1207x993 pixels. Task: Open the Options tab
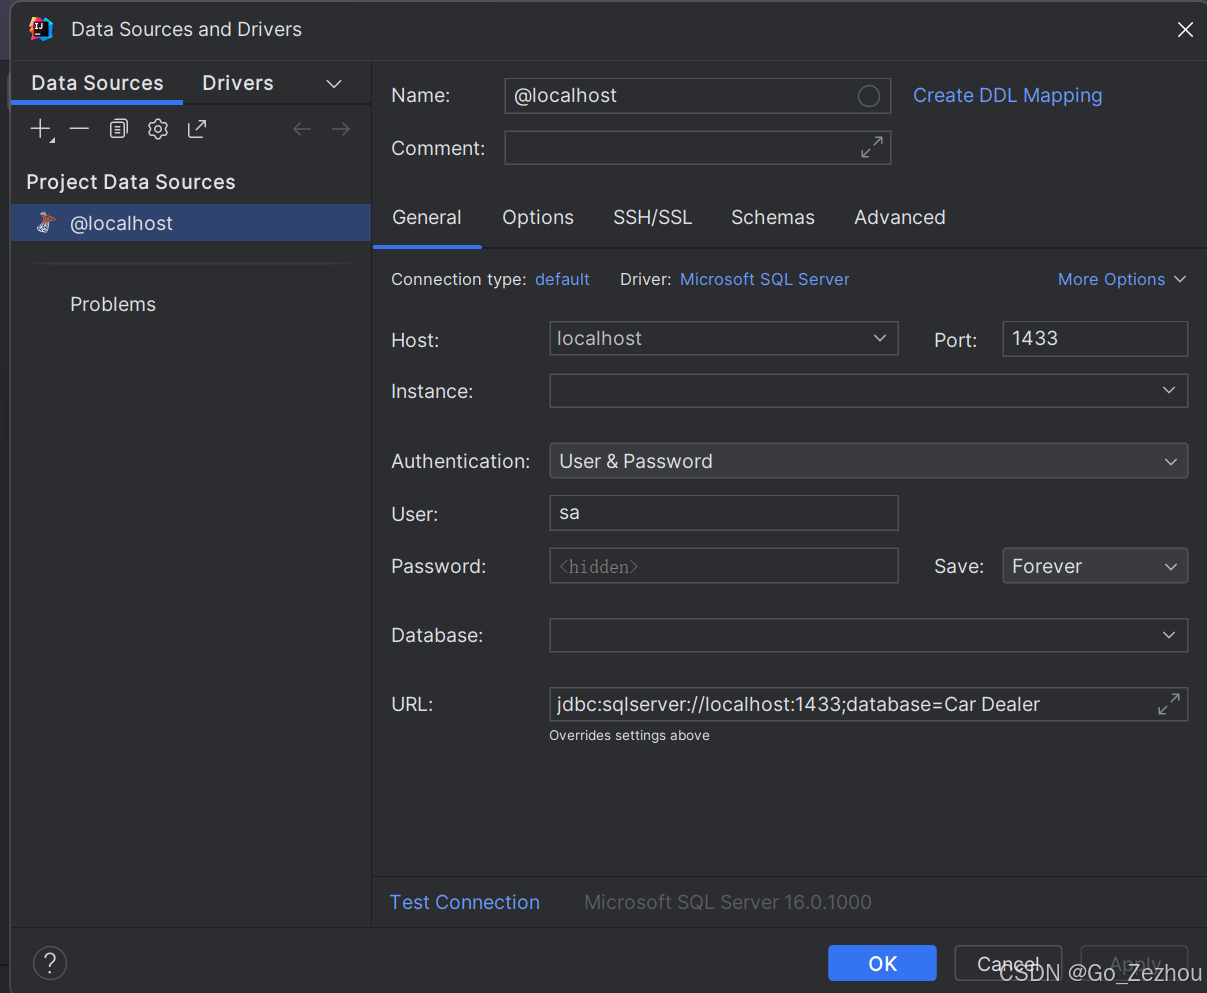[x=538, y=218]
